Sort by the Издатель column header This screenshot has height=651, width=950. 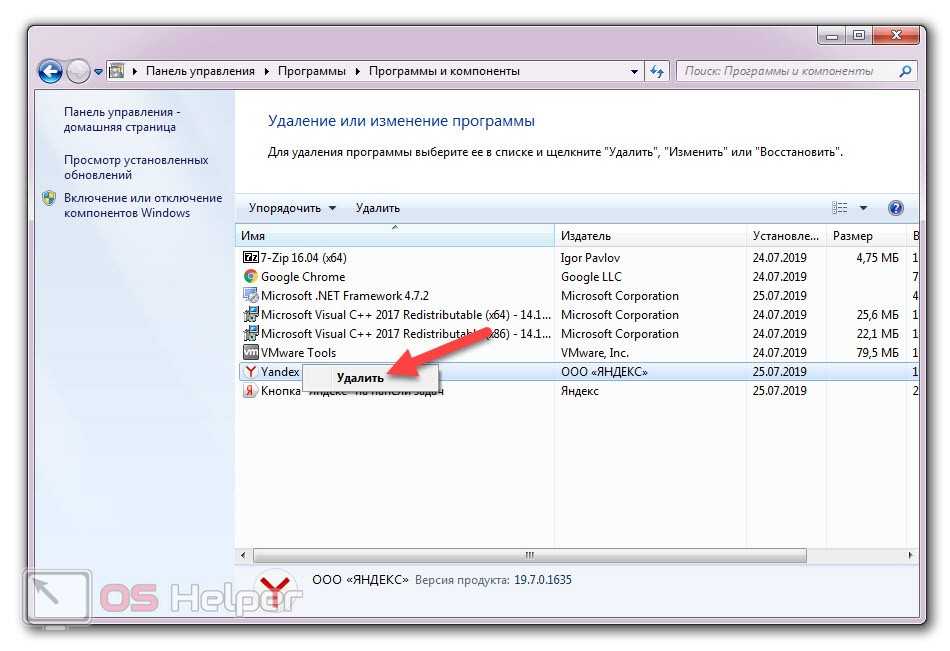coord(586,236)
